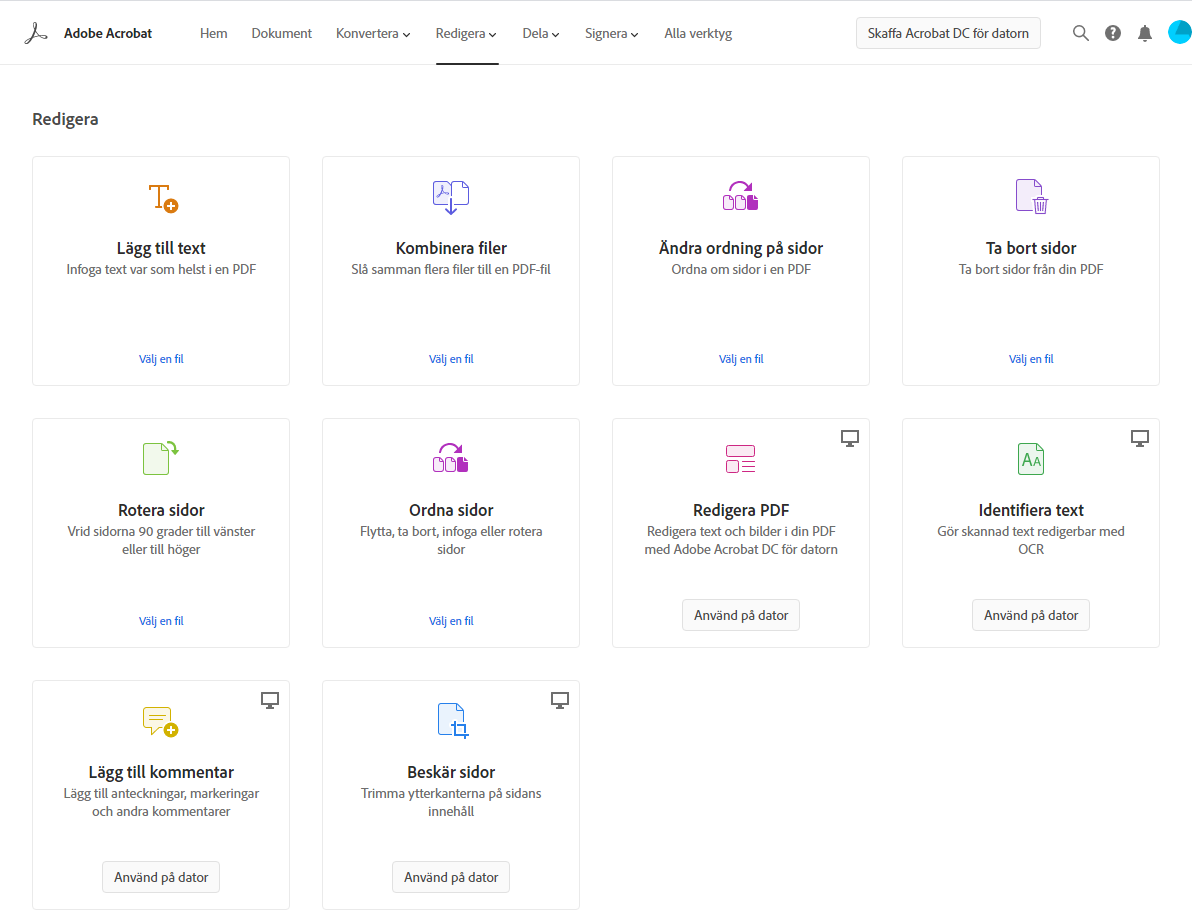This screenshot has width=1192, height=916.
Task: Click Använd på dator for Lägg till kommentar
Action: coord(161,877)
